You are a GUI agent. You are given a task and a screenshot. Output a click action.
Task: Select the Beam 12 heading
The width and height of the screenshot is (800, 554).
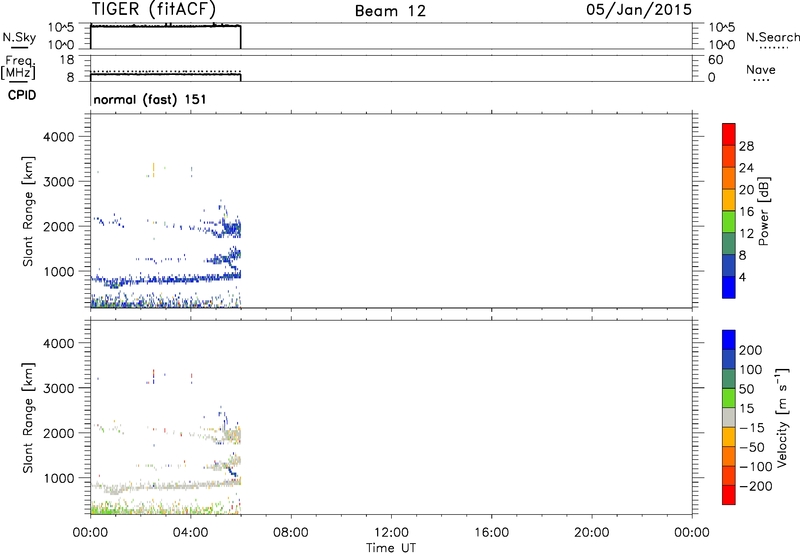[x=390, y=11]
